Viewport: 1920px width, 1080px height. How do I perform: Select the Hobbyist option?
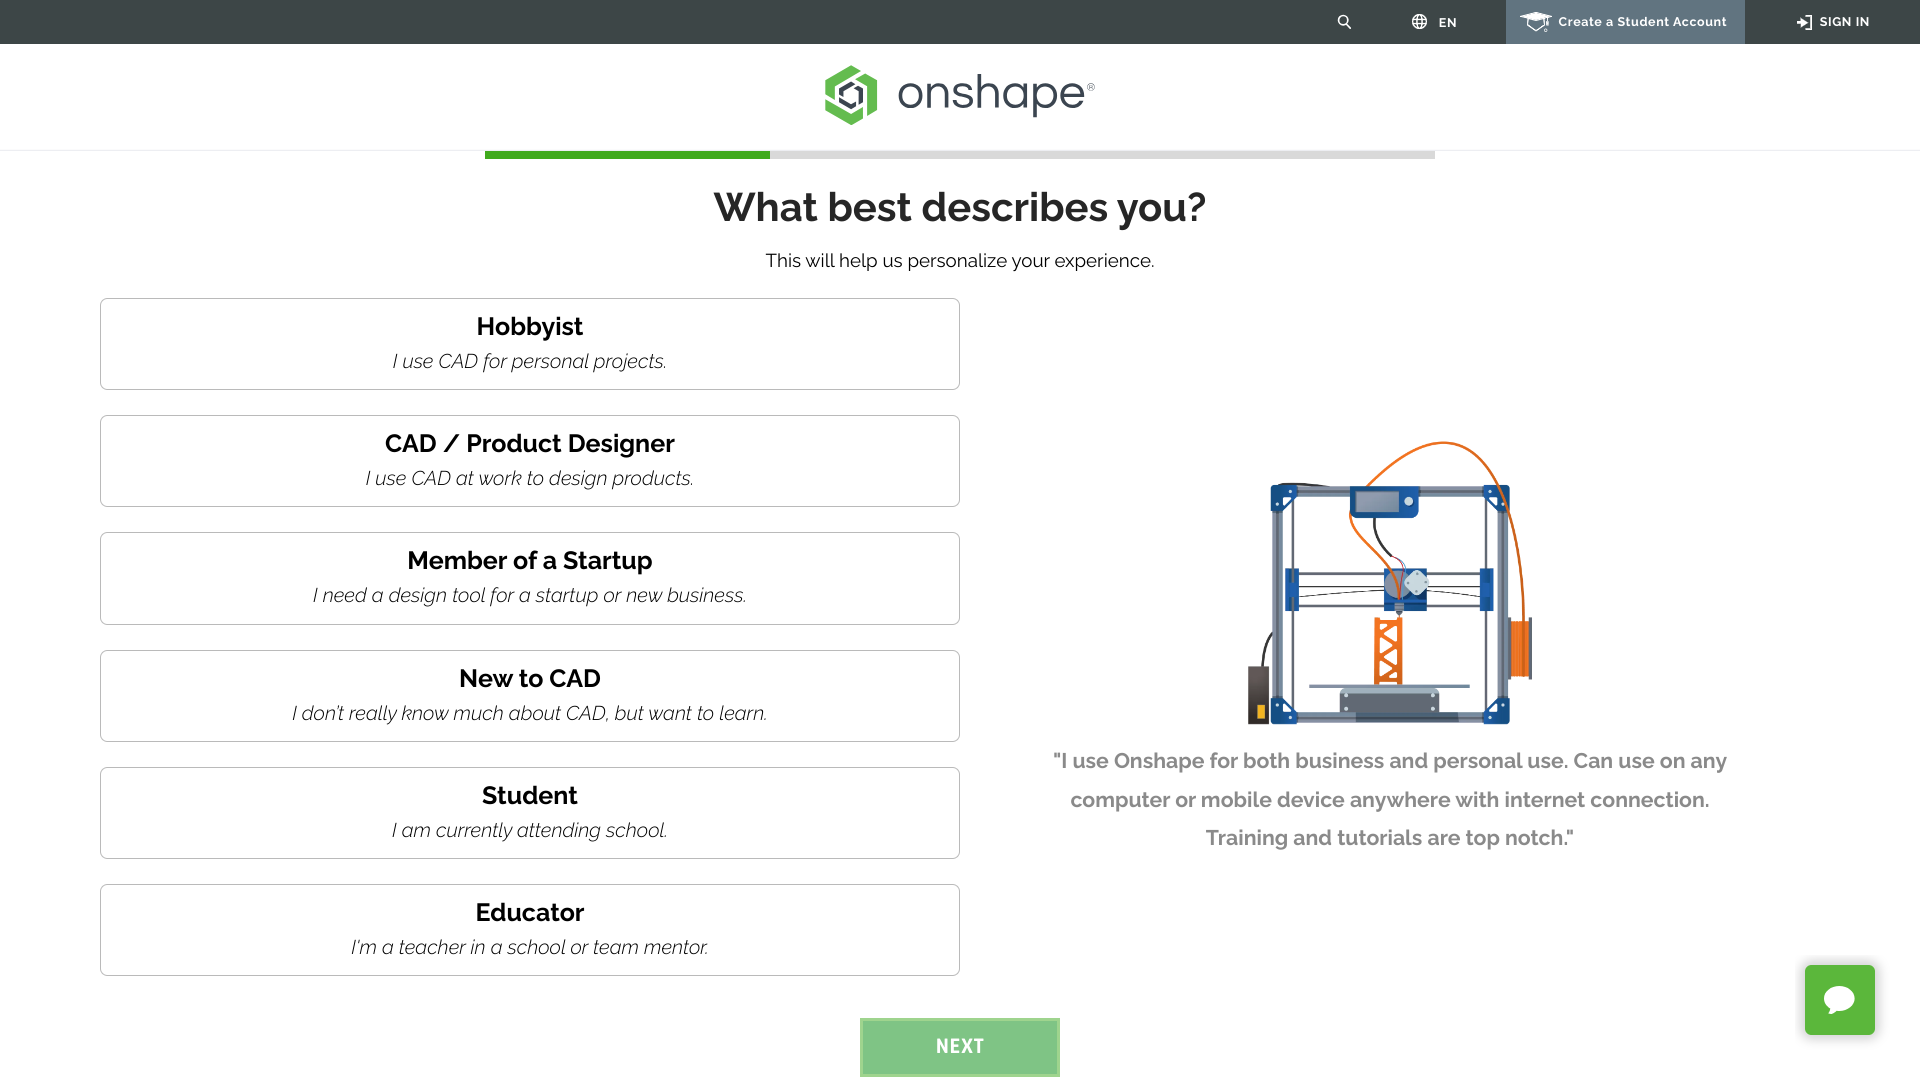pyautogui.click(x=529, y=343)
